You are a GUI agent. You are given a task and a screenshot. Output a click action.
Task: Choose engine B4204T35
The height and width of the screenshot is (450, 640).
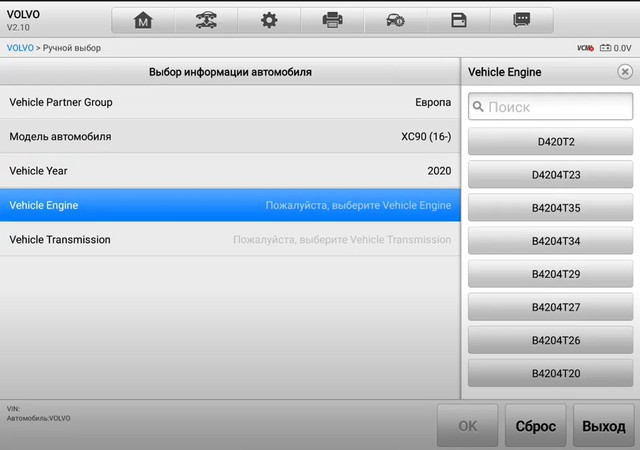tap(550, 208)
